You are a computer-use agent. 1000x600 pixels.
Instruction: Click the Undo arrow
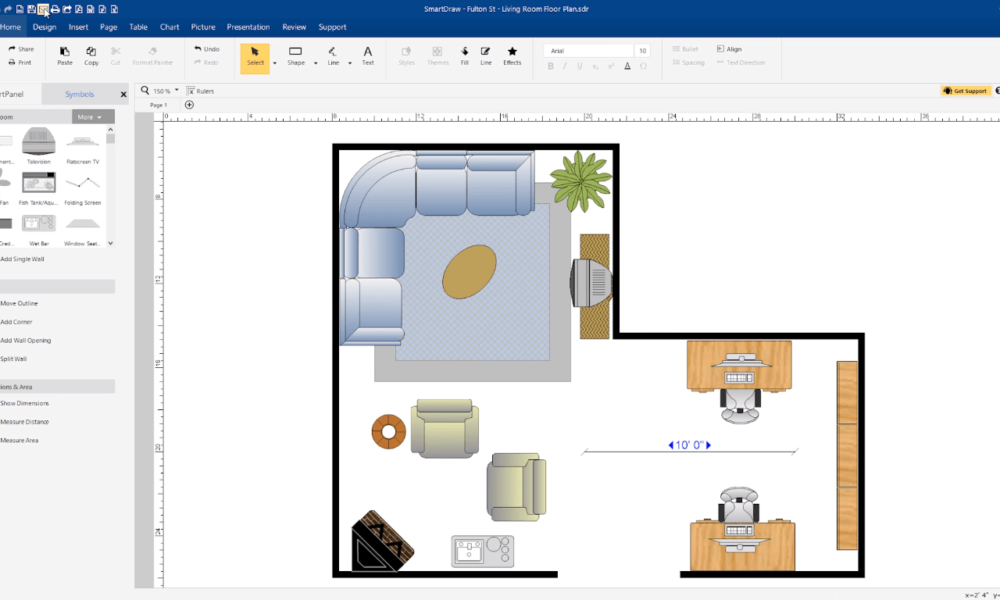tap(207, 49)
